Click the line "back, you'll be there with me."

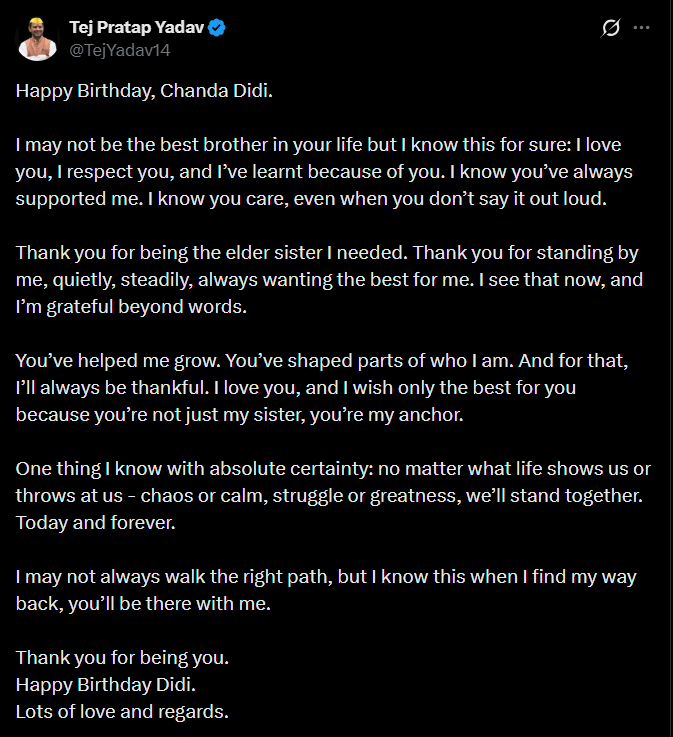[143, 604]
